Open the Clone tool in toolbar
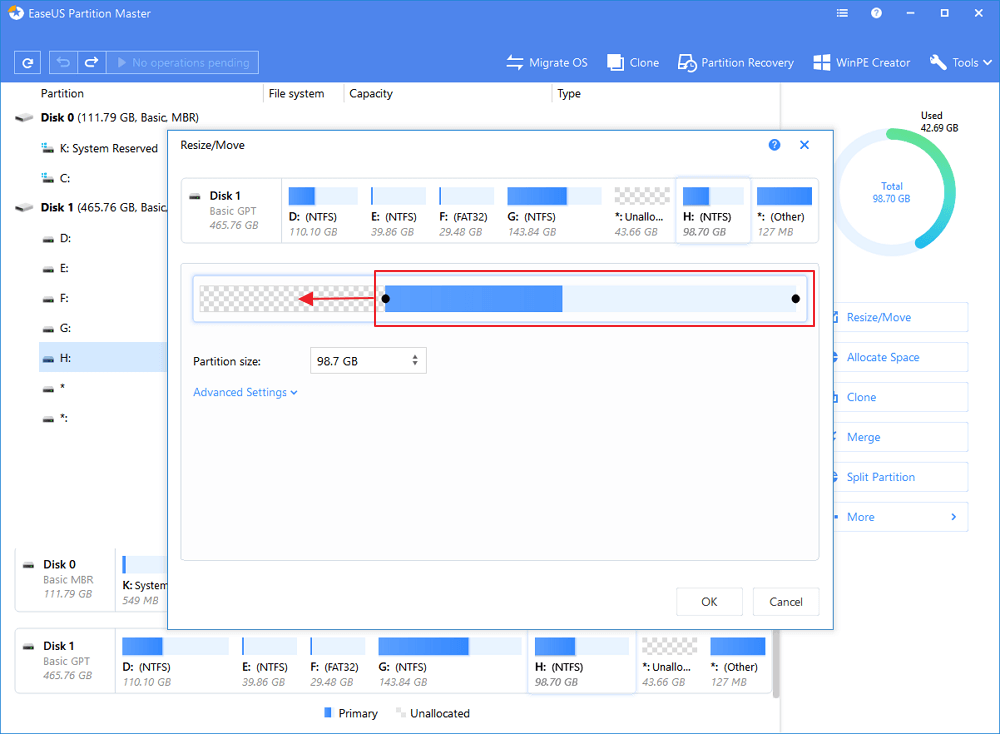The height and width of the screenshot is (734, 1000). pyautogui.click(x=632, y=62)
